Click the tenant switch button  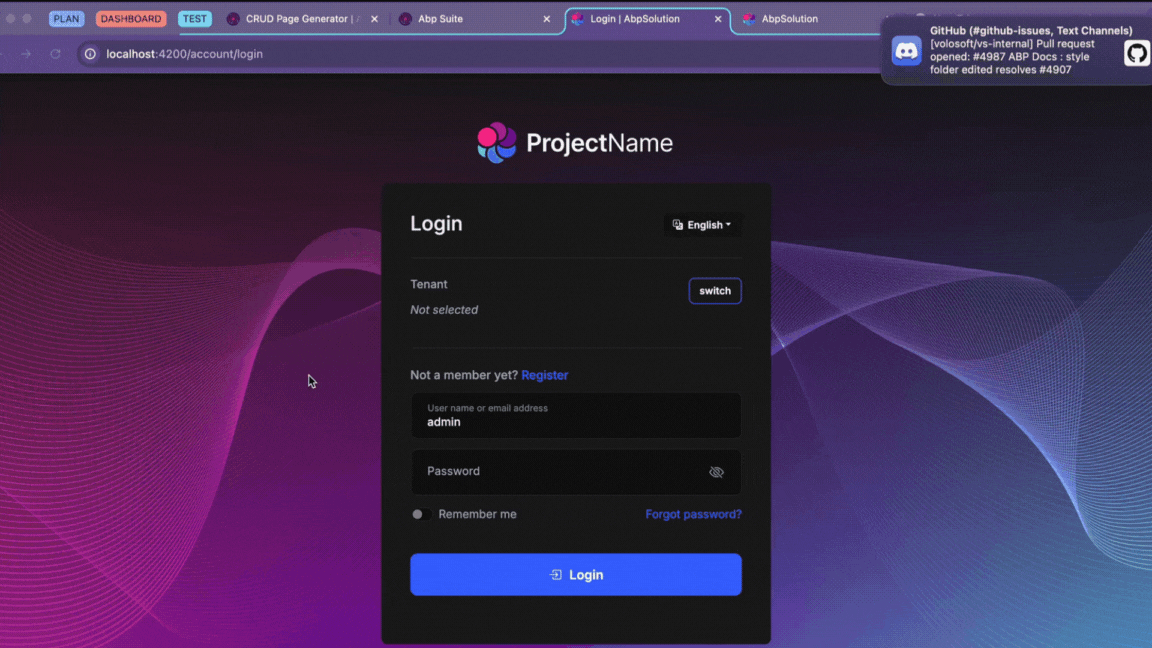715,291
